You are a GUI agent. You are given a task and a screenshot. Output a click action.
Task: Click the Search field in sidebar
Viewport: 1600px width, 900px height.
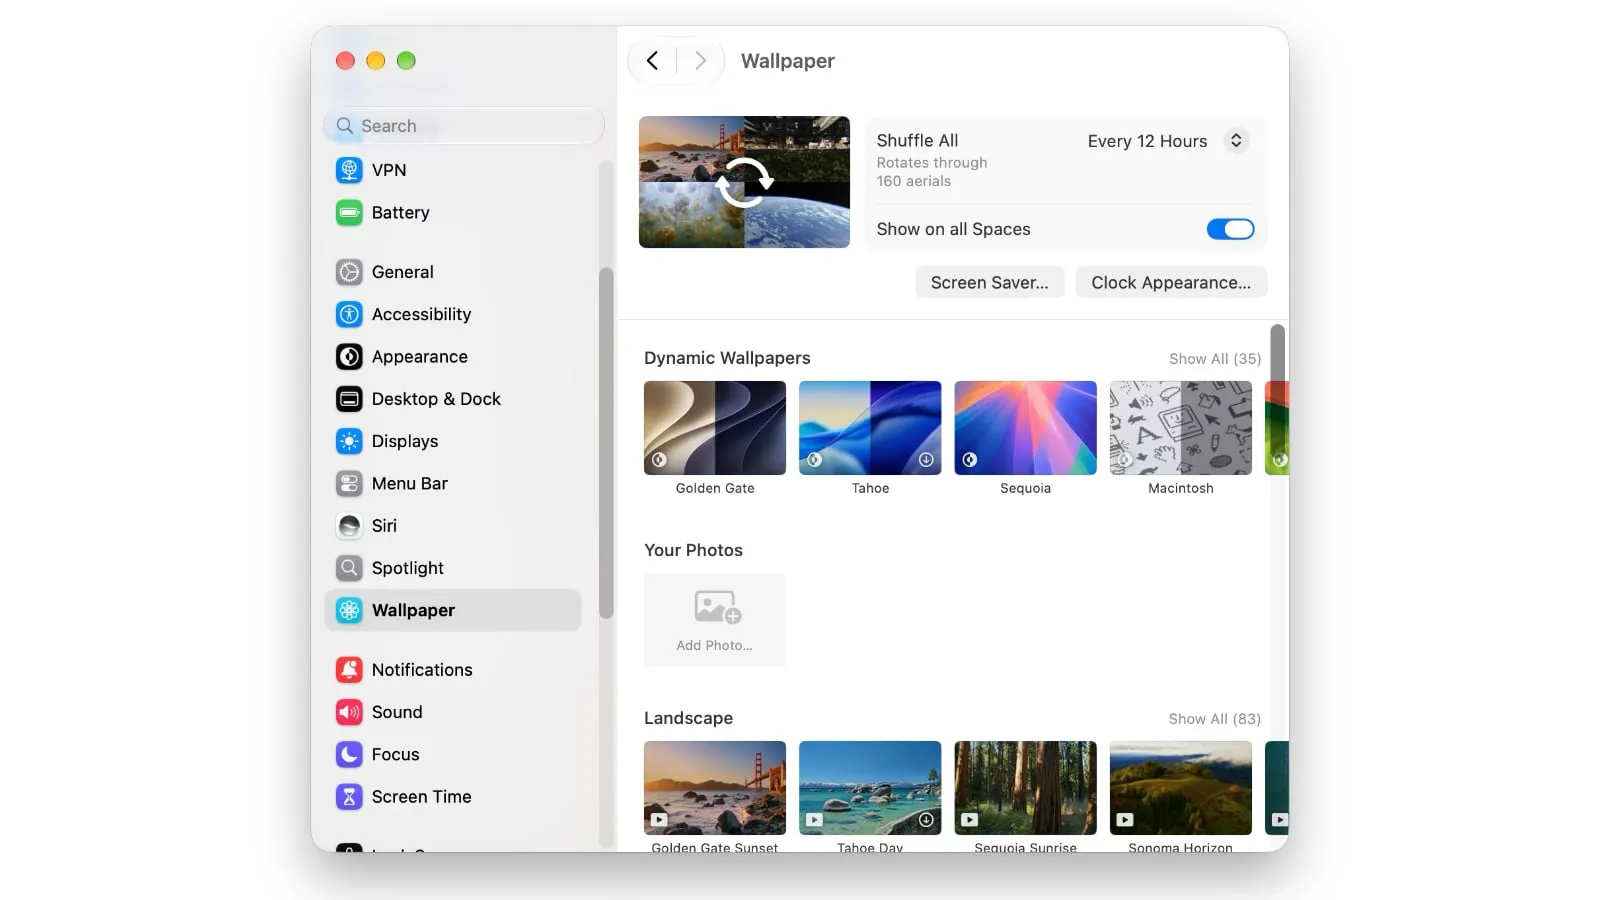point(464,126)
